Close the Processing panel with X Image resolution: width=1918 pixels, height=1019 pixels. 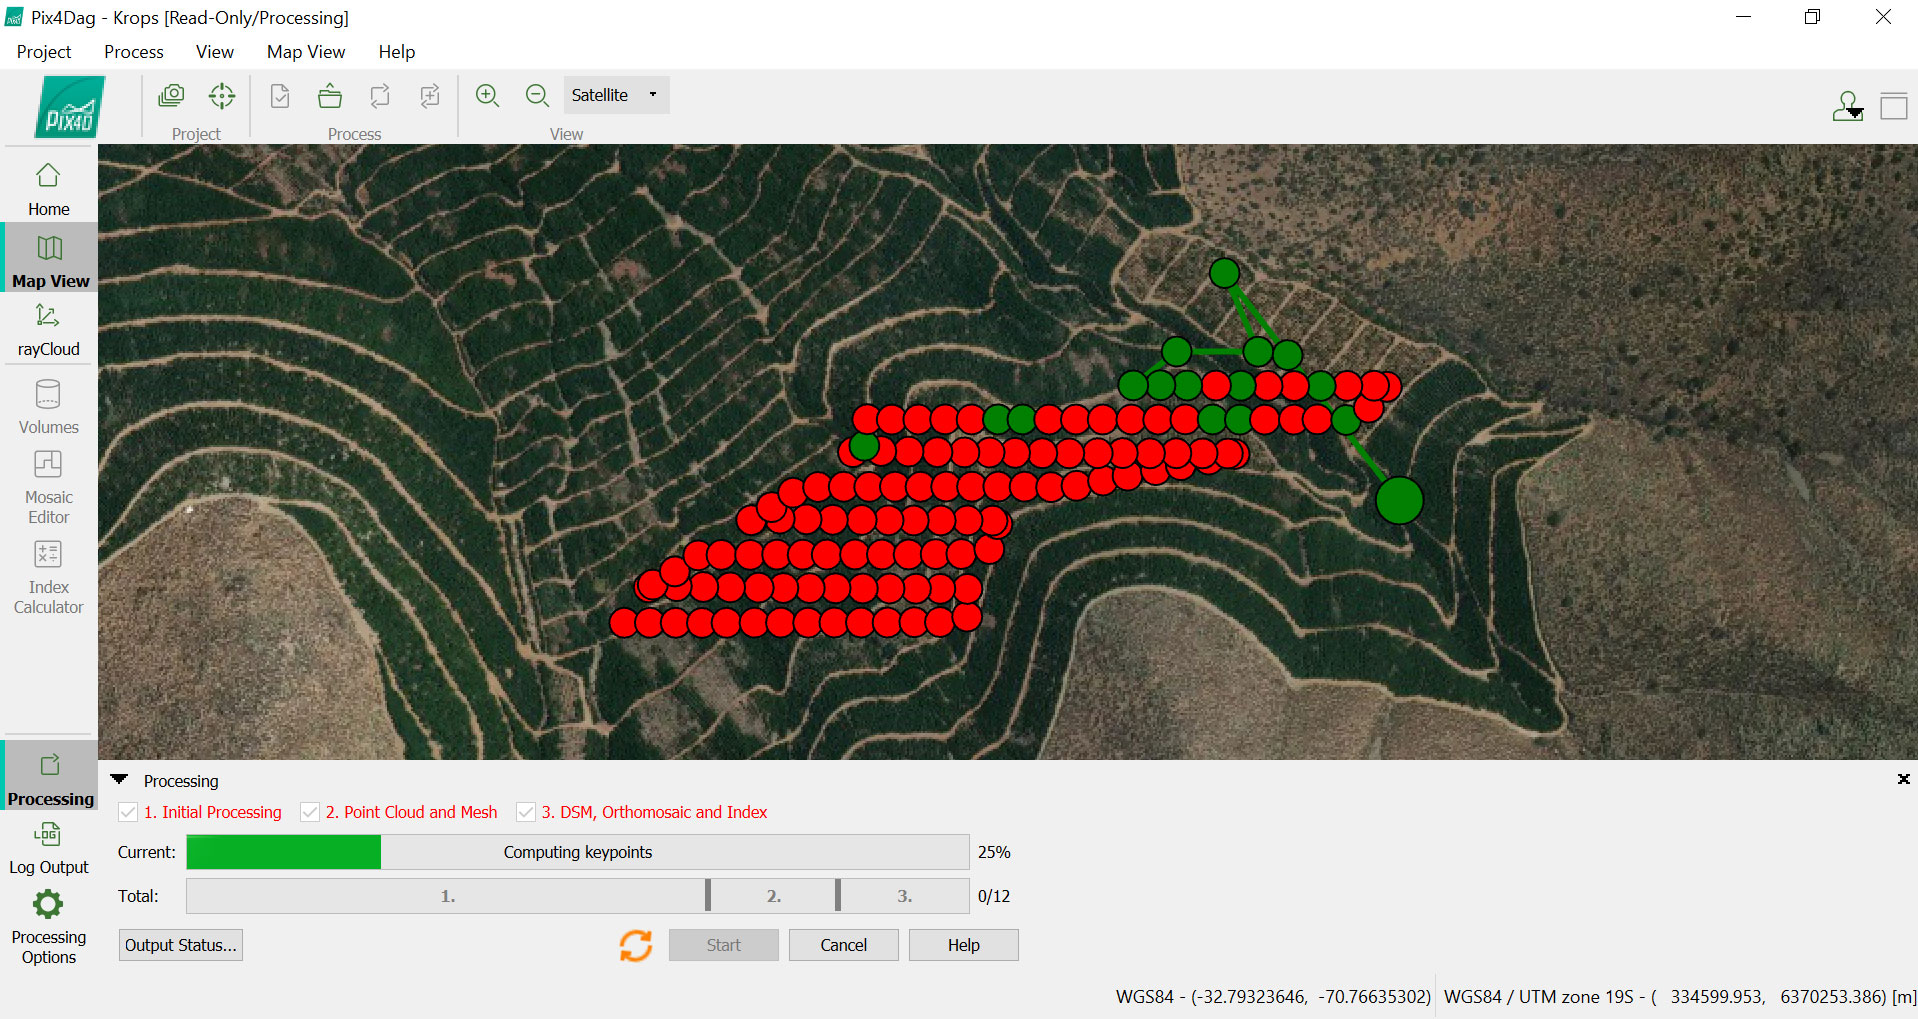[x=1904, y=779]
